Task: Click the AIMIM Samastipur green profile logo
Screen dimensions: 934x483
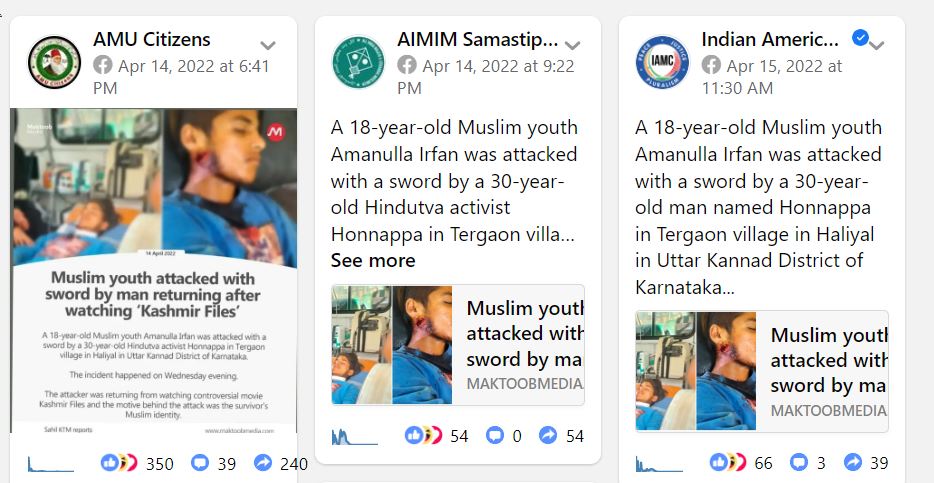Action: 359,63
